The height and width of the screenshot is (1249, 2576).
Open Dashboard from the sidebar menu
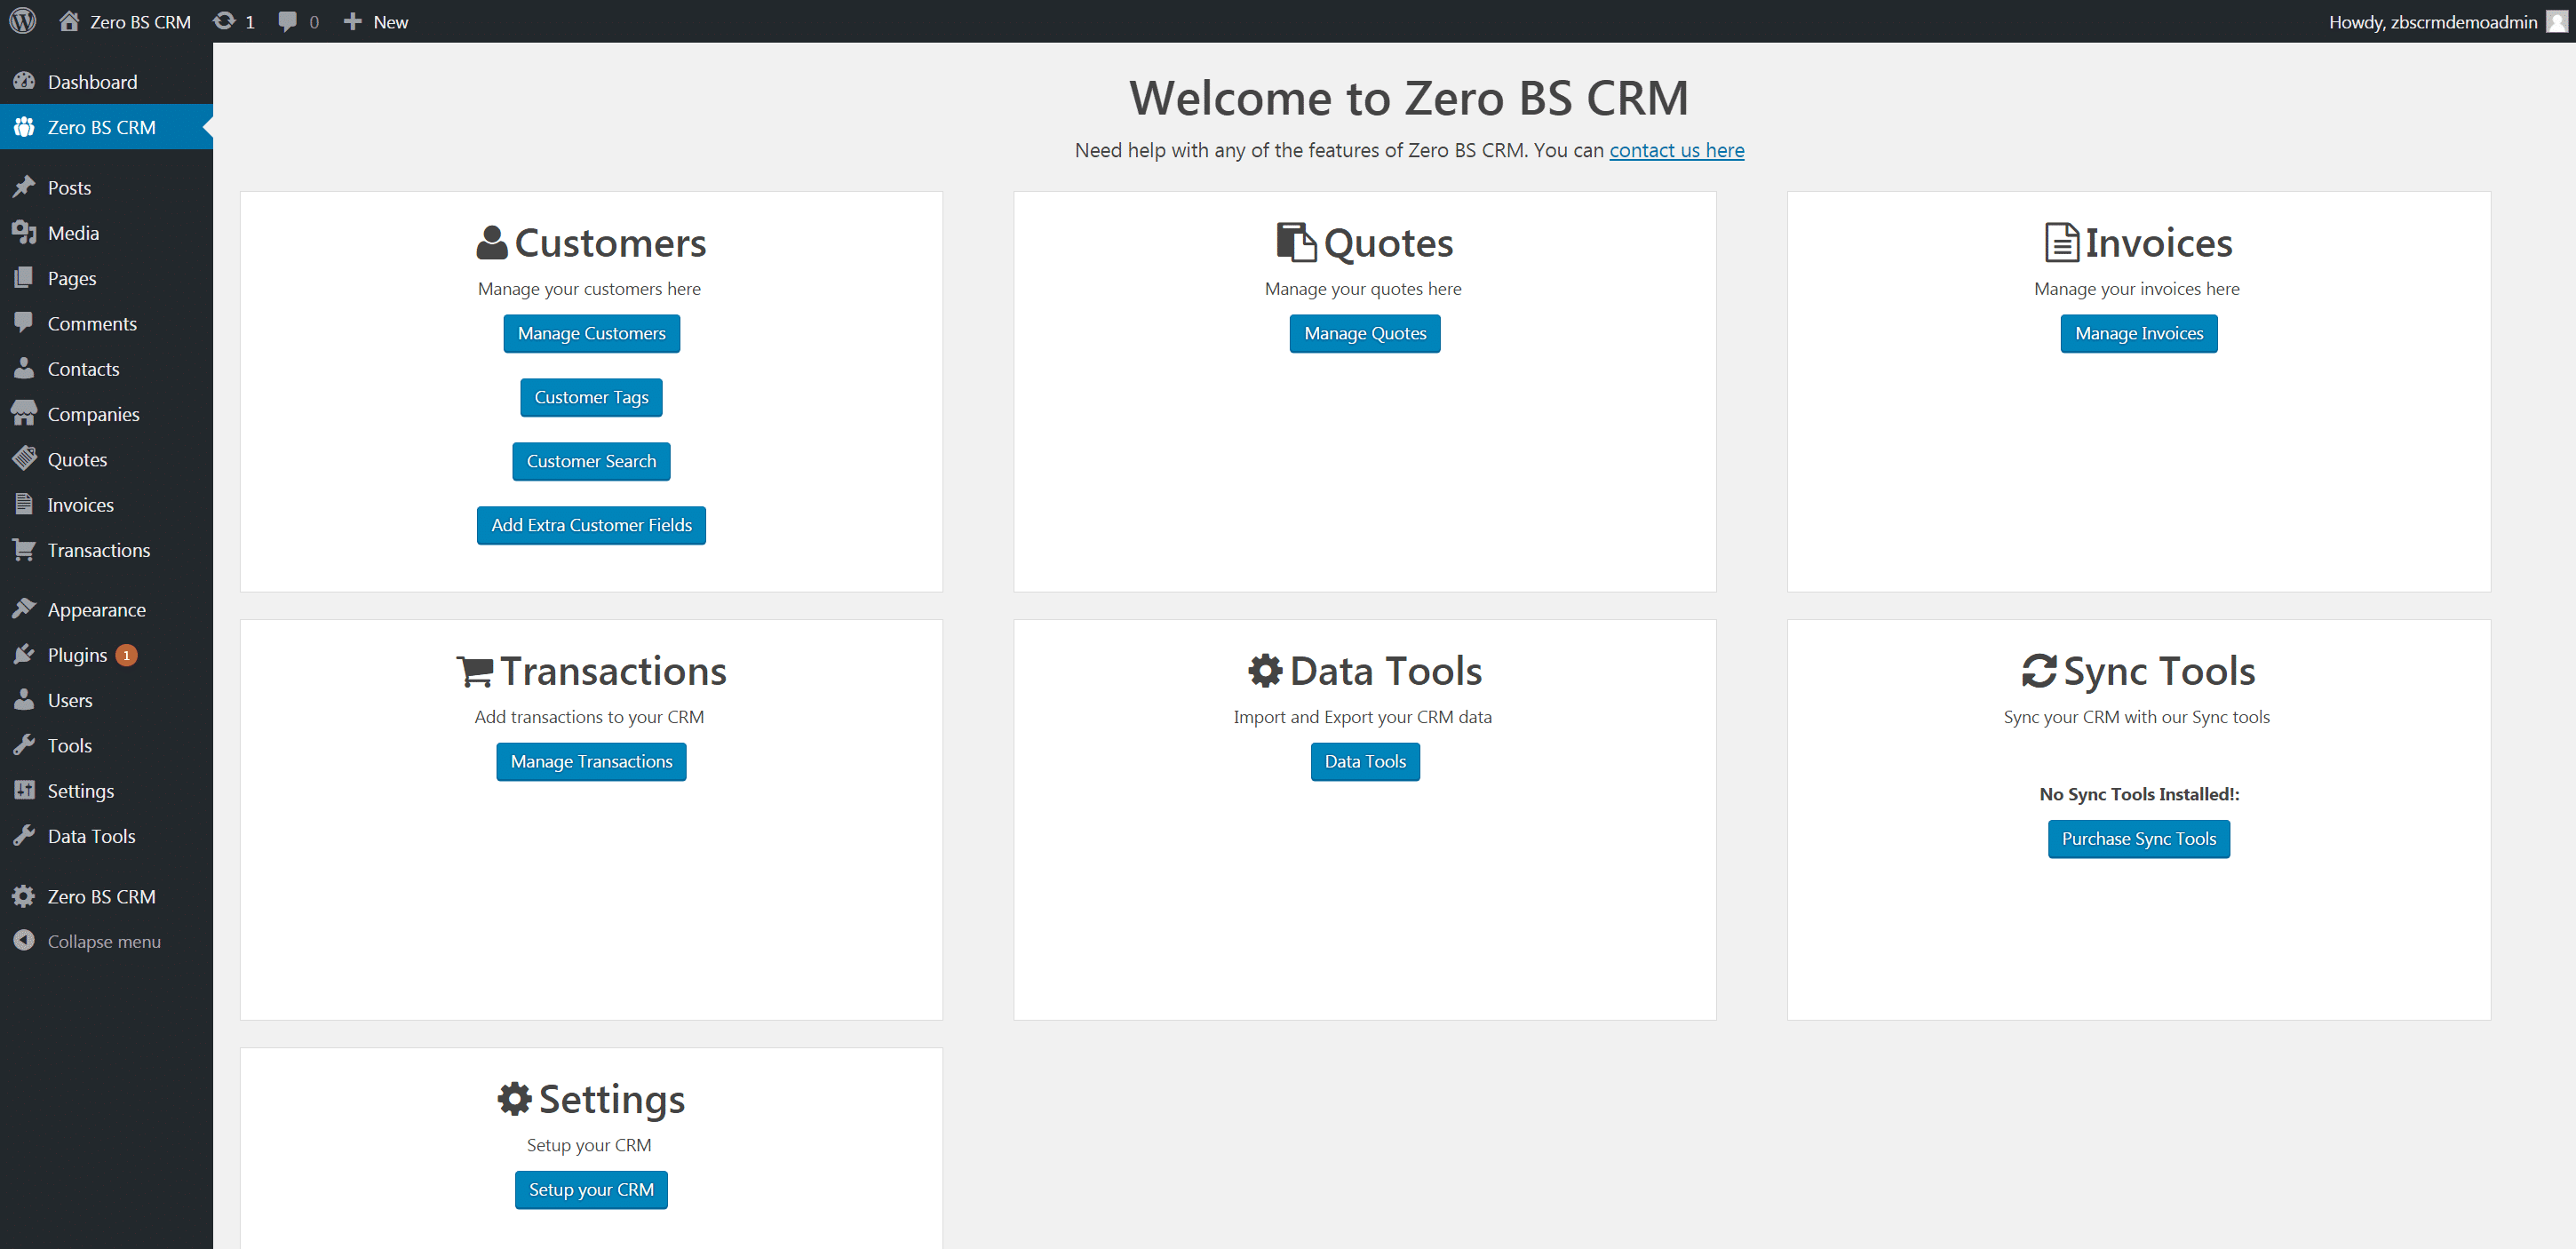(92, 82)
